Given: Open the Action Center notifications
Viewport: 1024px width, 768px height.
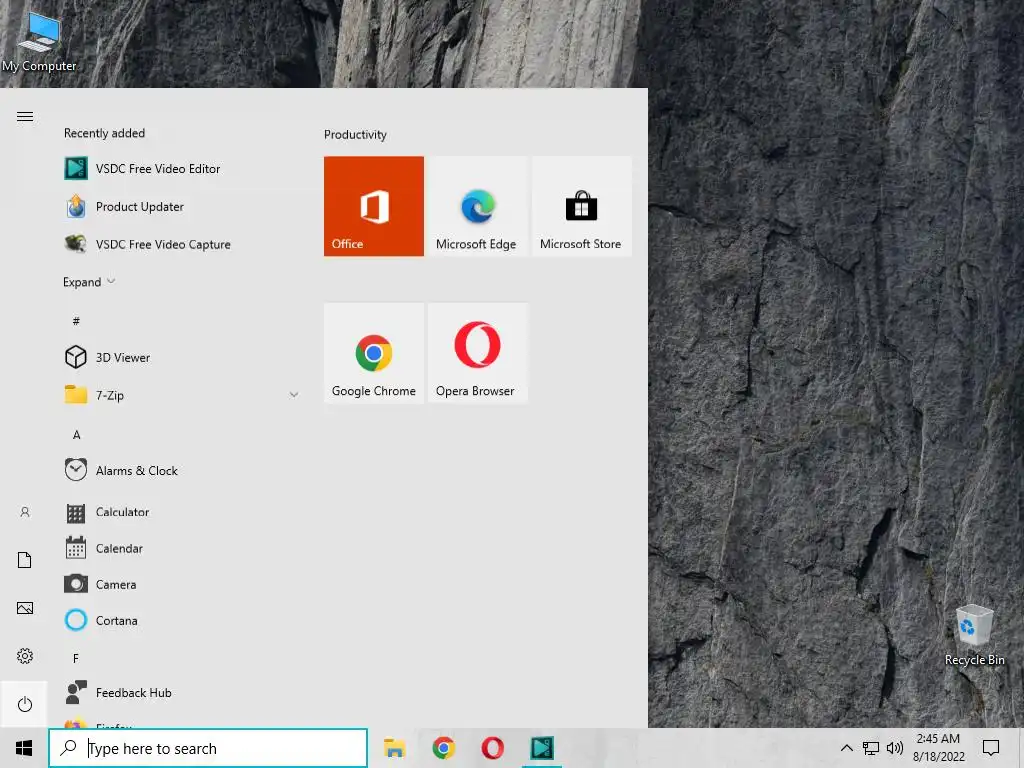Looking at the screenshot, I should point(991,748).
